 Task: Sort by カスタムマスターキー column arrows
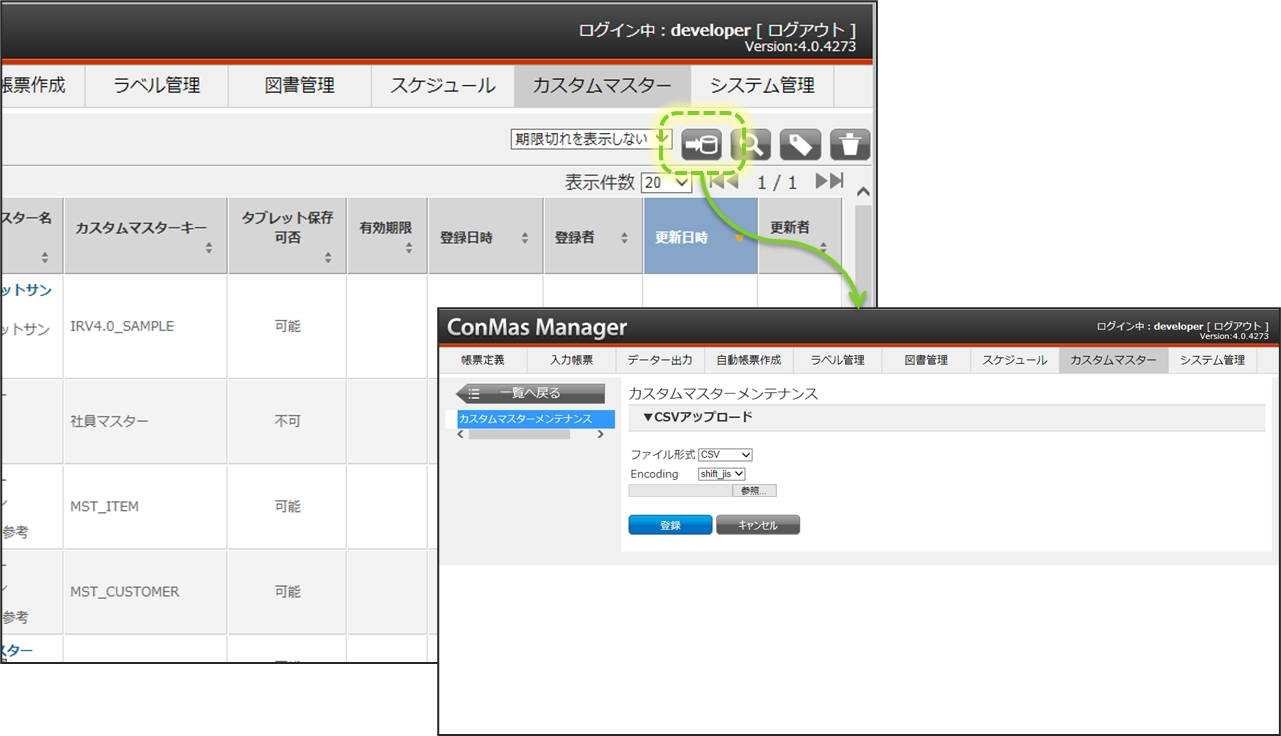tap(208, 247)
